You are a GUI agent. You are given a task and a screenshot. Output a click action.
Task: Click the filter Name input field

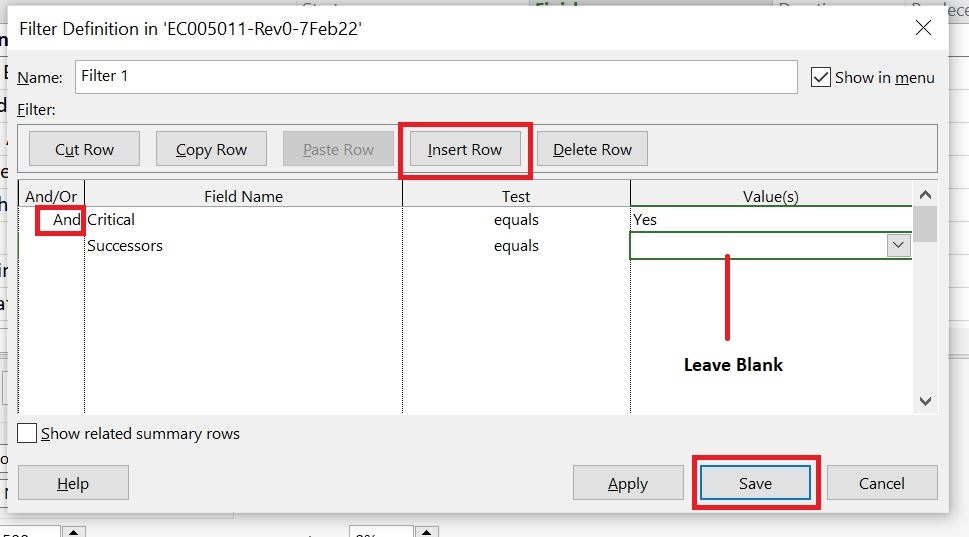pyautogui.click(x=436, y=77)
